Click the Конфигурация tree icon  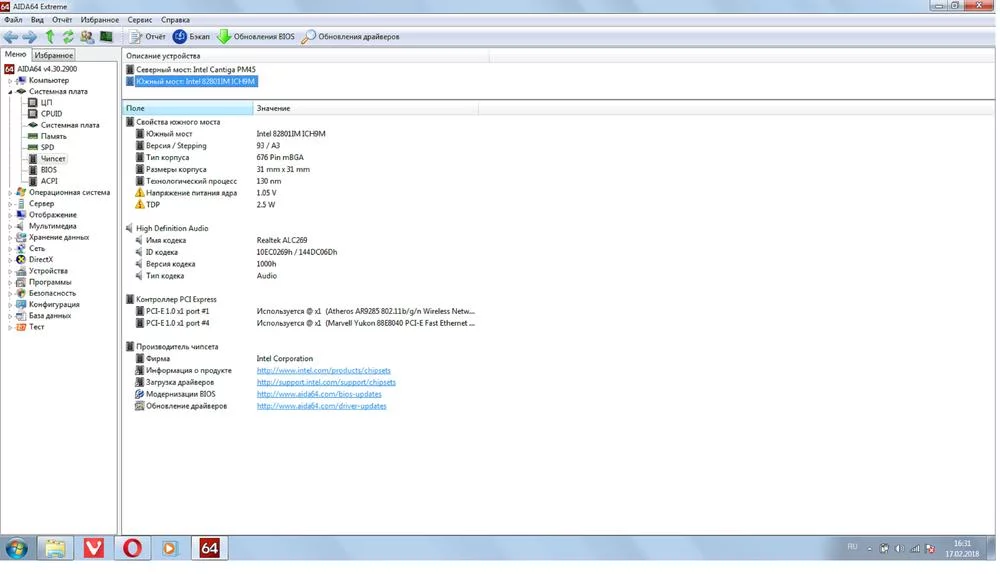coord(21,304)
